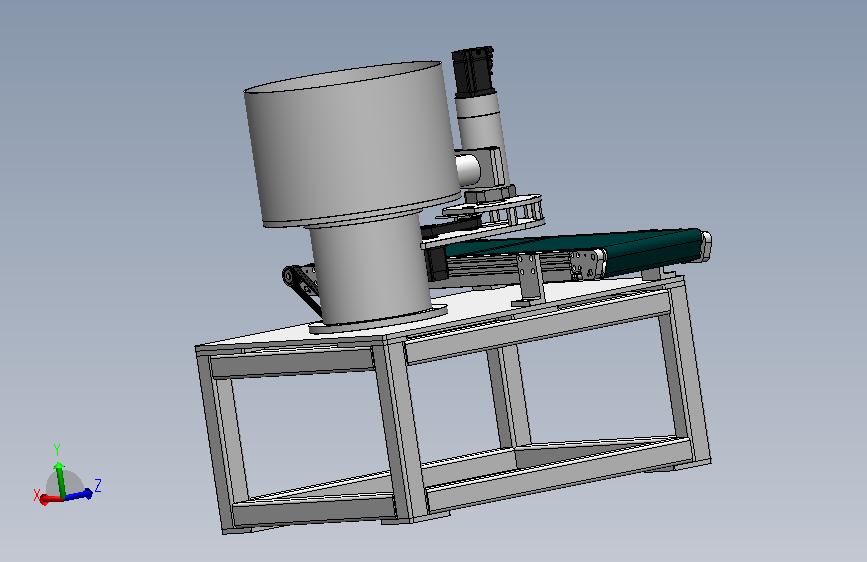Pick the conveyor support bracket on table
Screen dimensions: 867x562
click(x=530, y=279)
